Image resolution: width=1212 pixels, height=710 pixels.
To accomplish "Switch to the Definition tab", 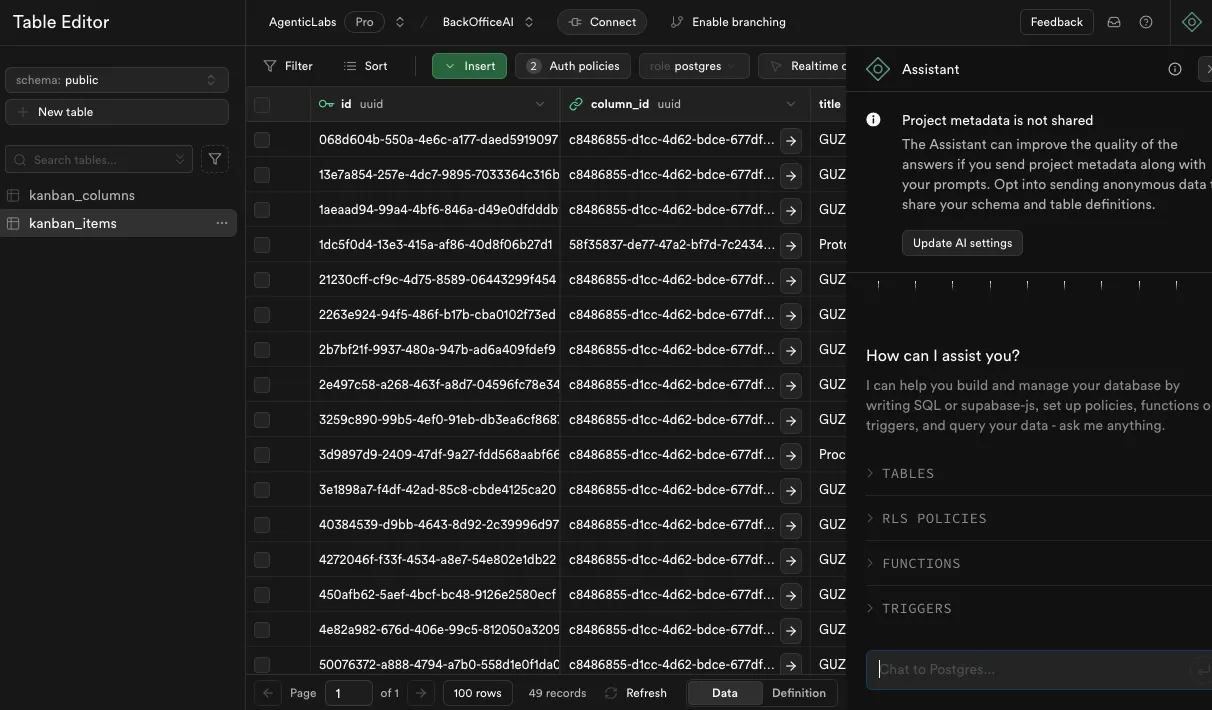I will (x=798, y=692).
